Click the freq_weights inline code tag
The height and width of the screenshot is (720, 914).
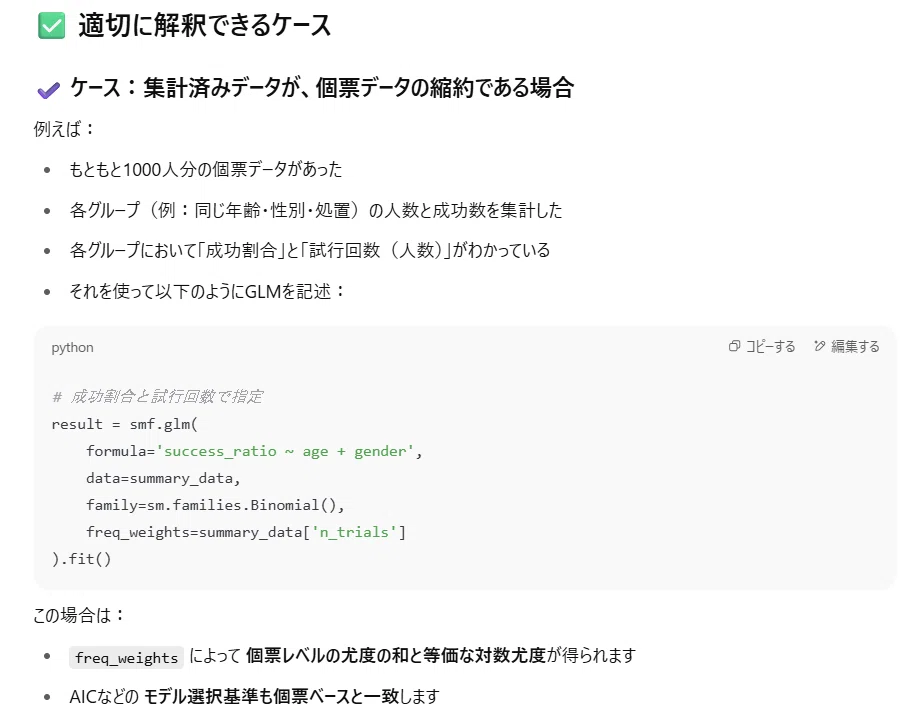[x=126, y=658]
